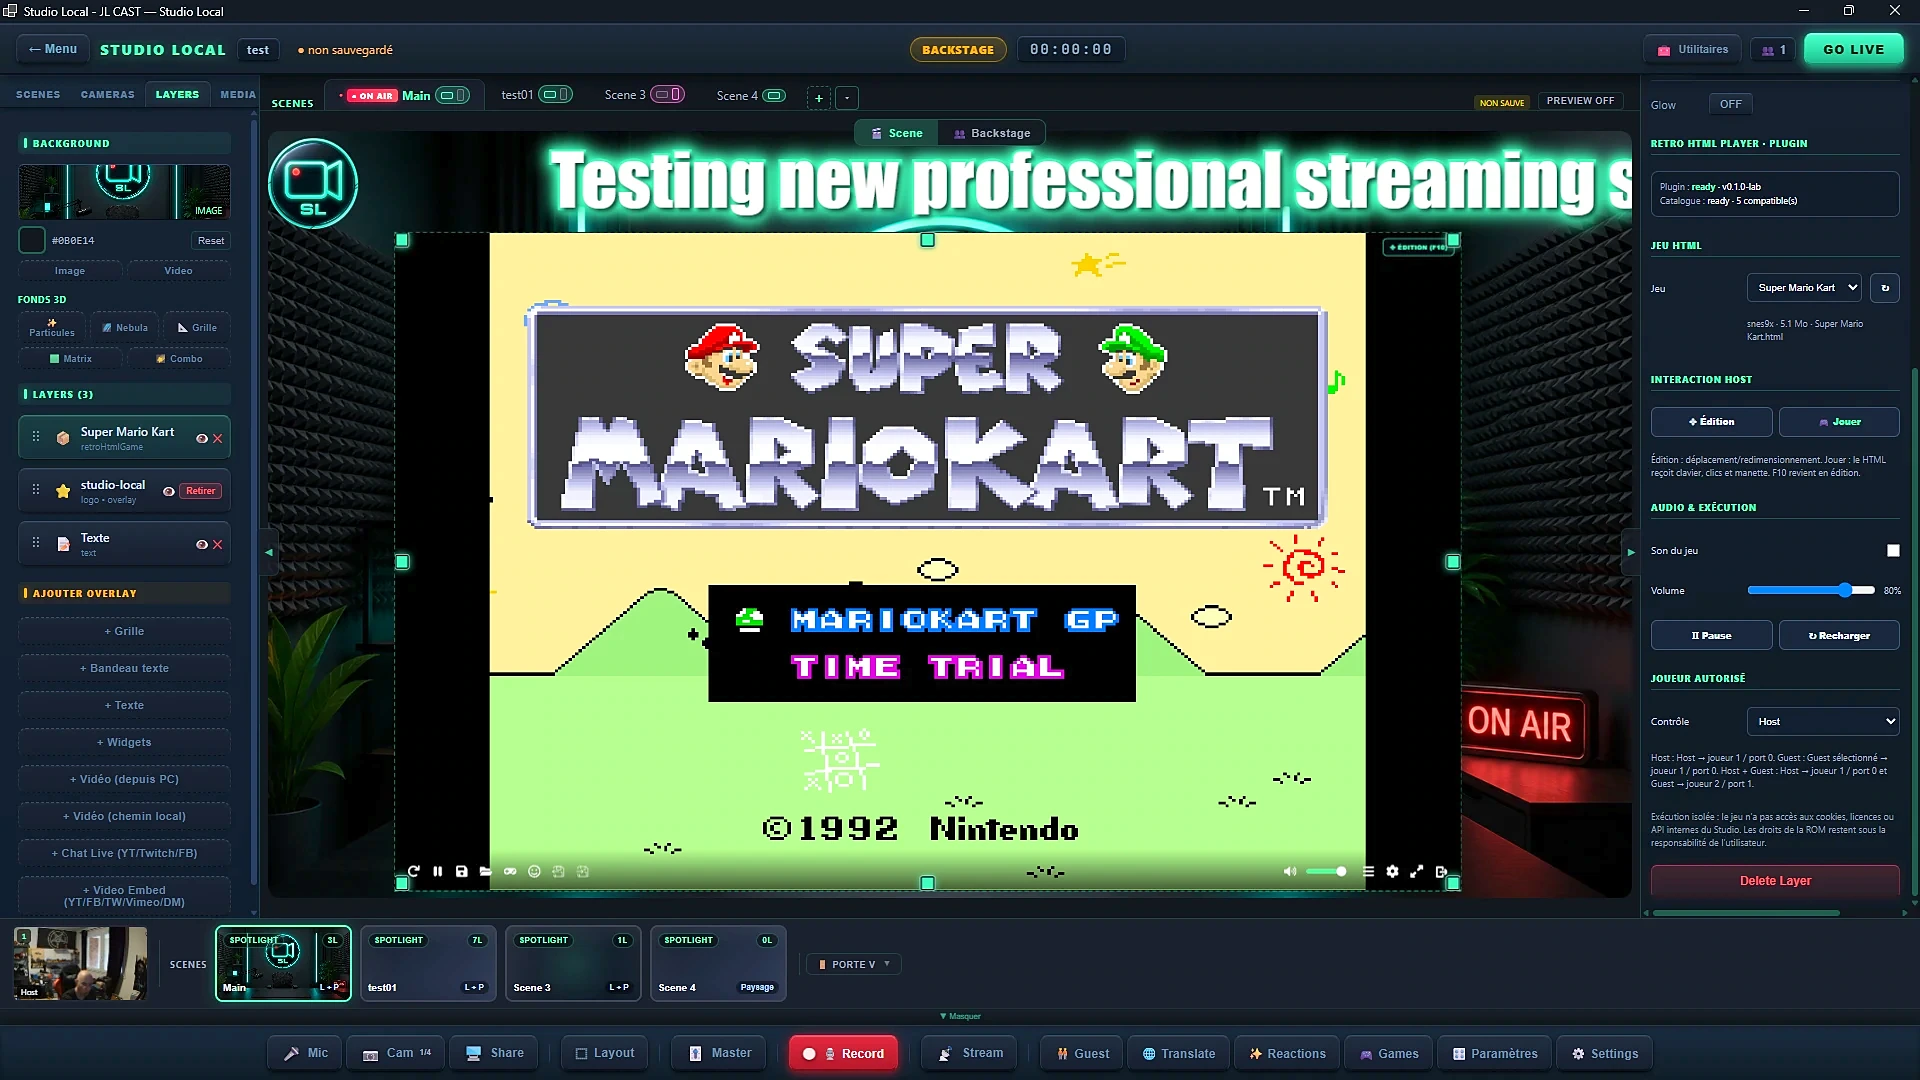Refresh the game list icon next to Jeu dropdown
The height and width of the screenshot is (1080, 1920).
[1885, 288]
